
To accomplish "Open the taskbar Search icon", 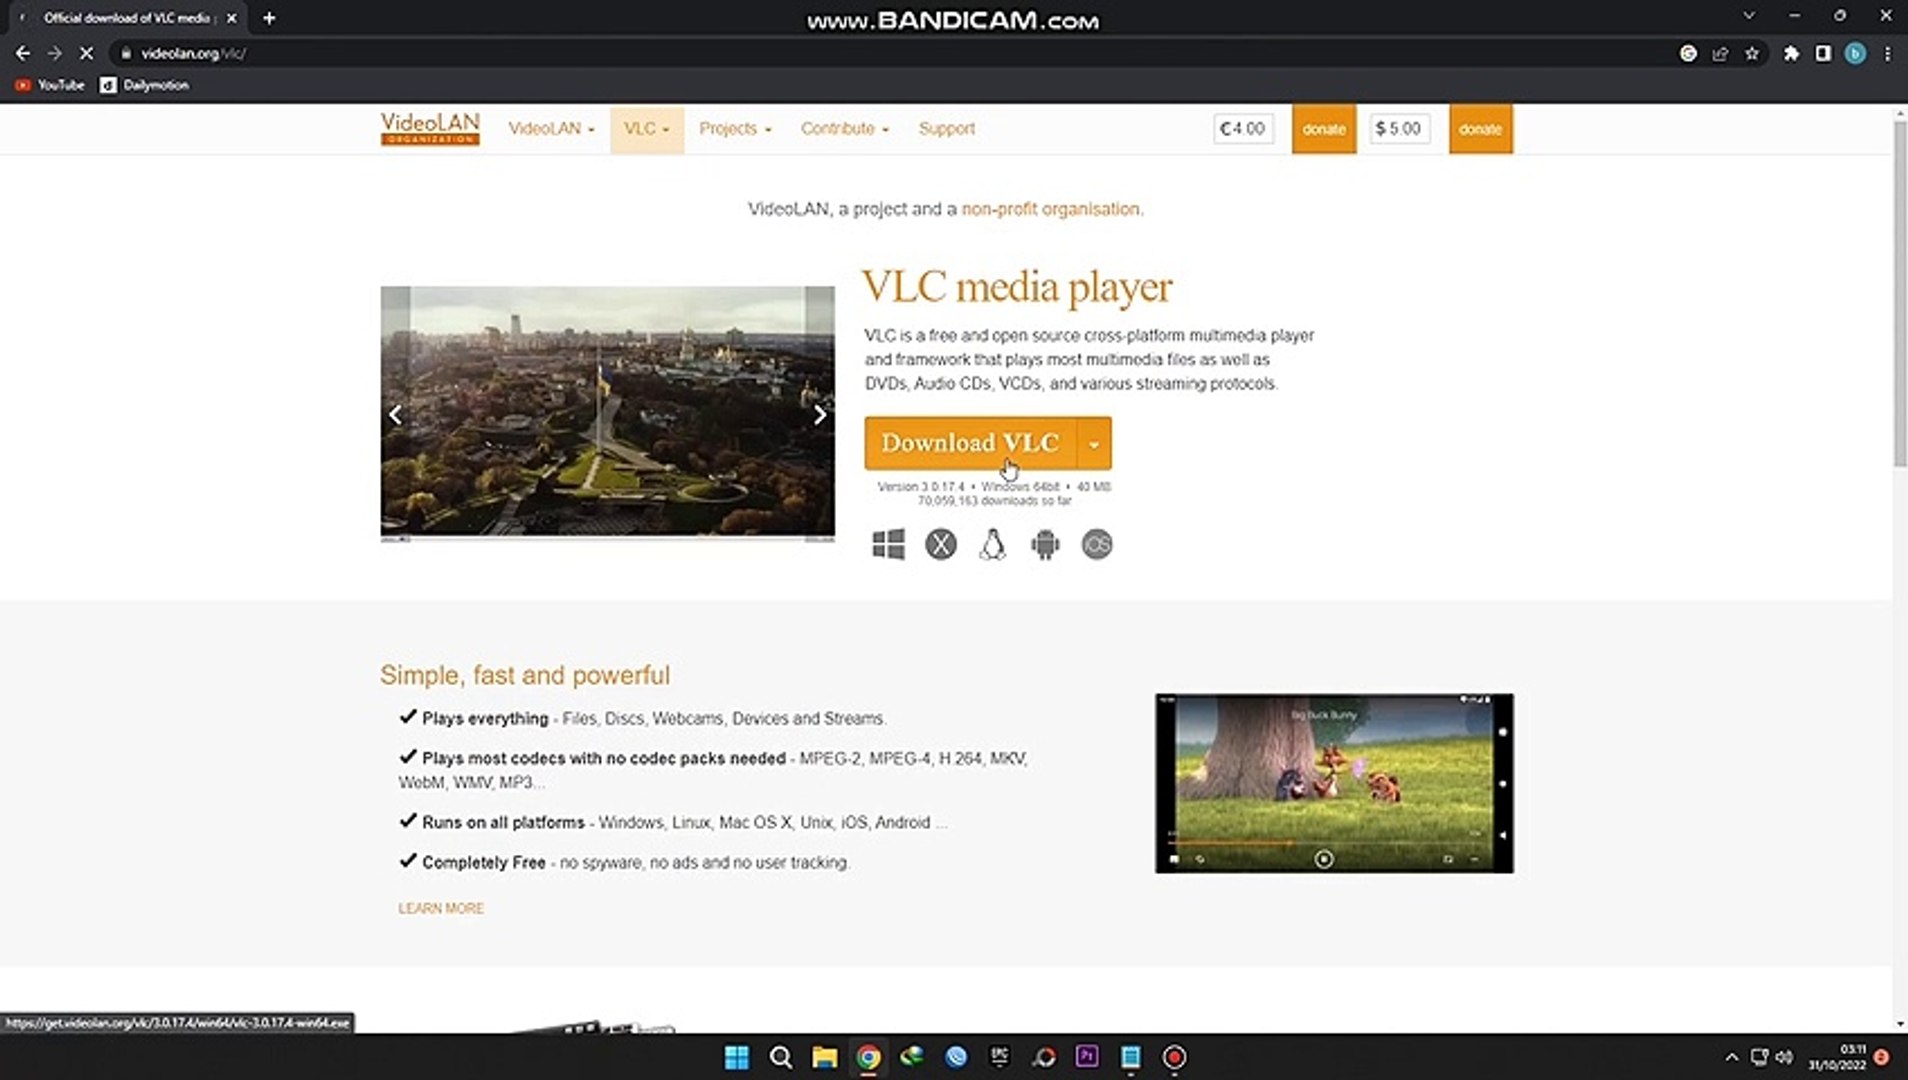I will coord(781,1057).
